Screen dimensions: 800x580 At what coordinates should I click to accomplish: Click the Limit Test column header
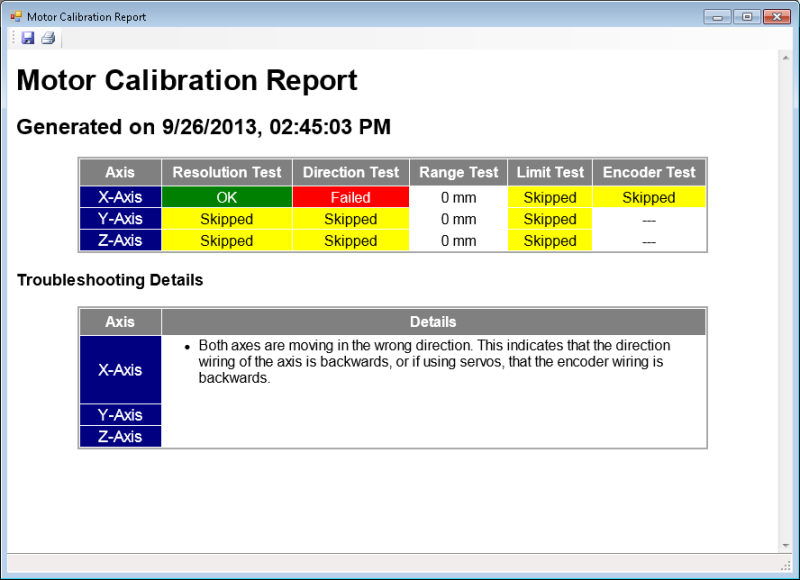549,172
